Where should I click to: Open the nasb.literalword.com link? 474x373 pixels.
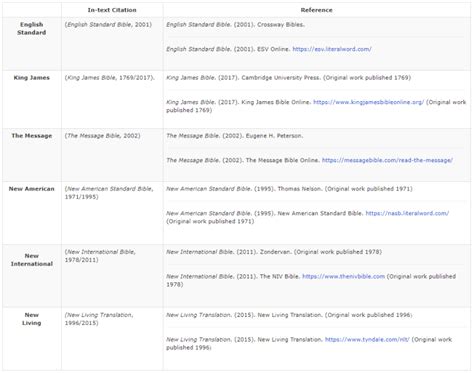pyautogui.click(x=407, y=213)
